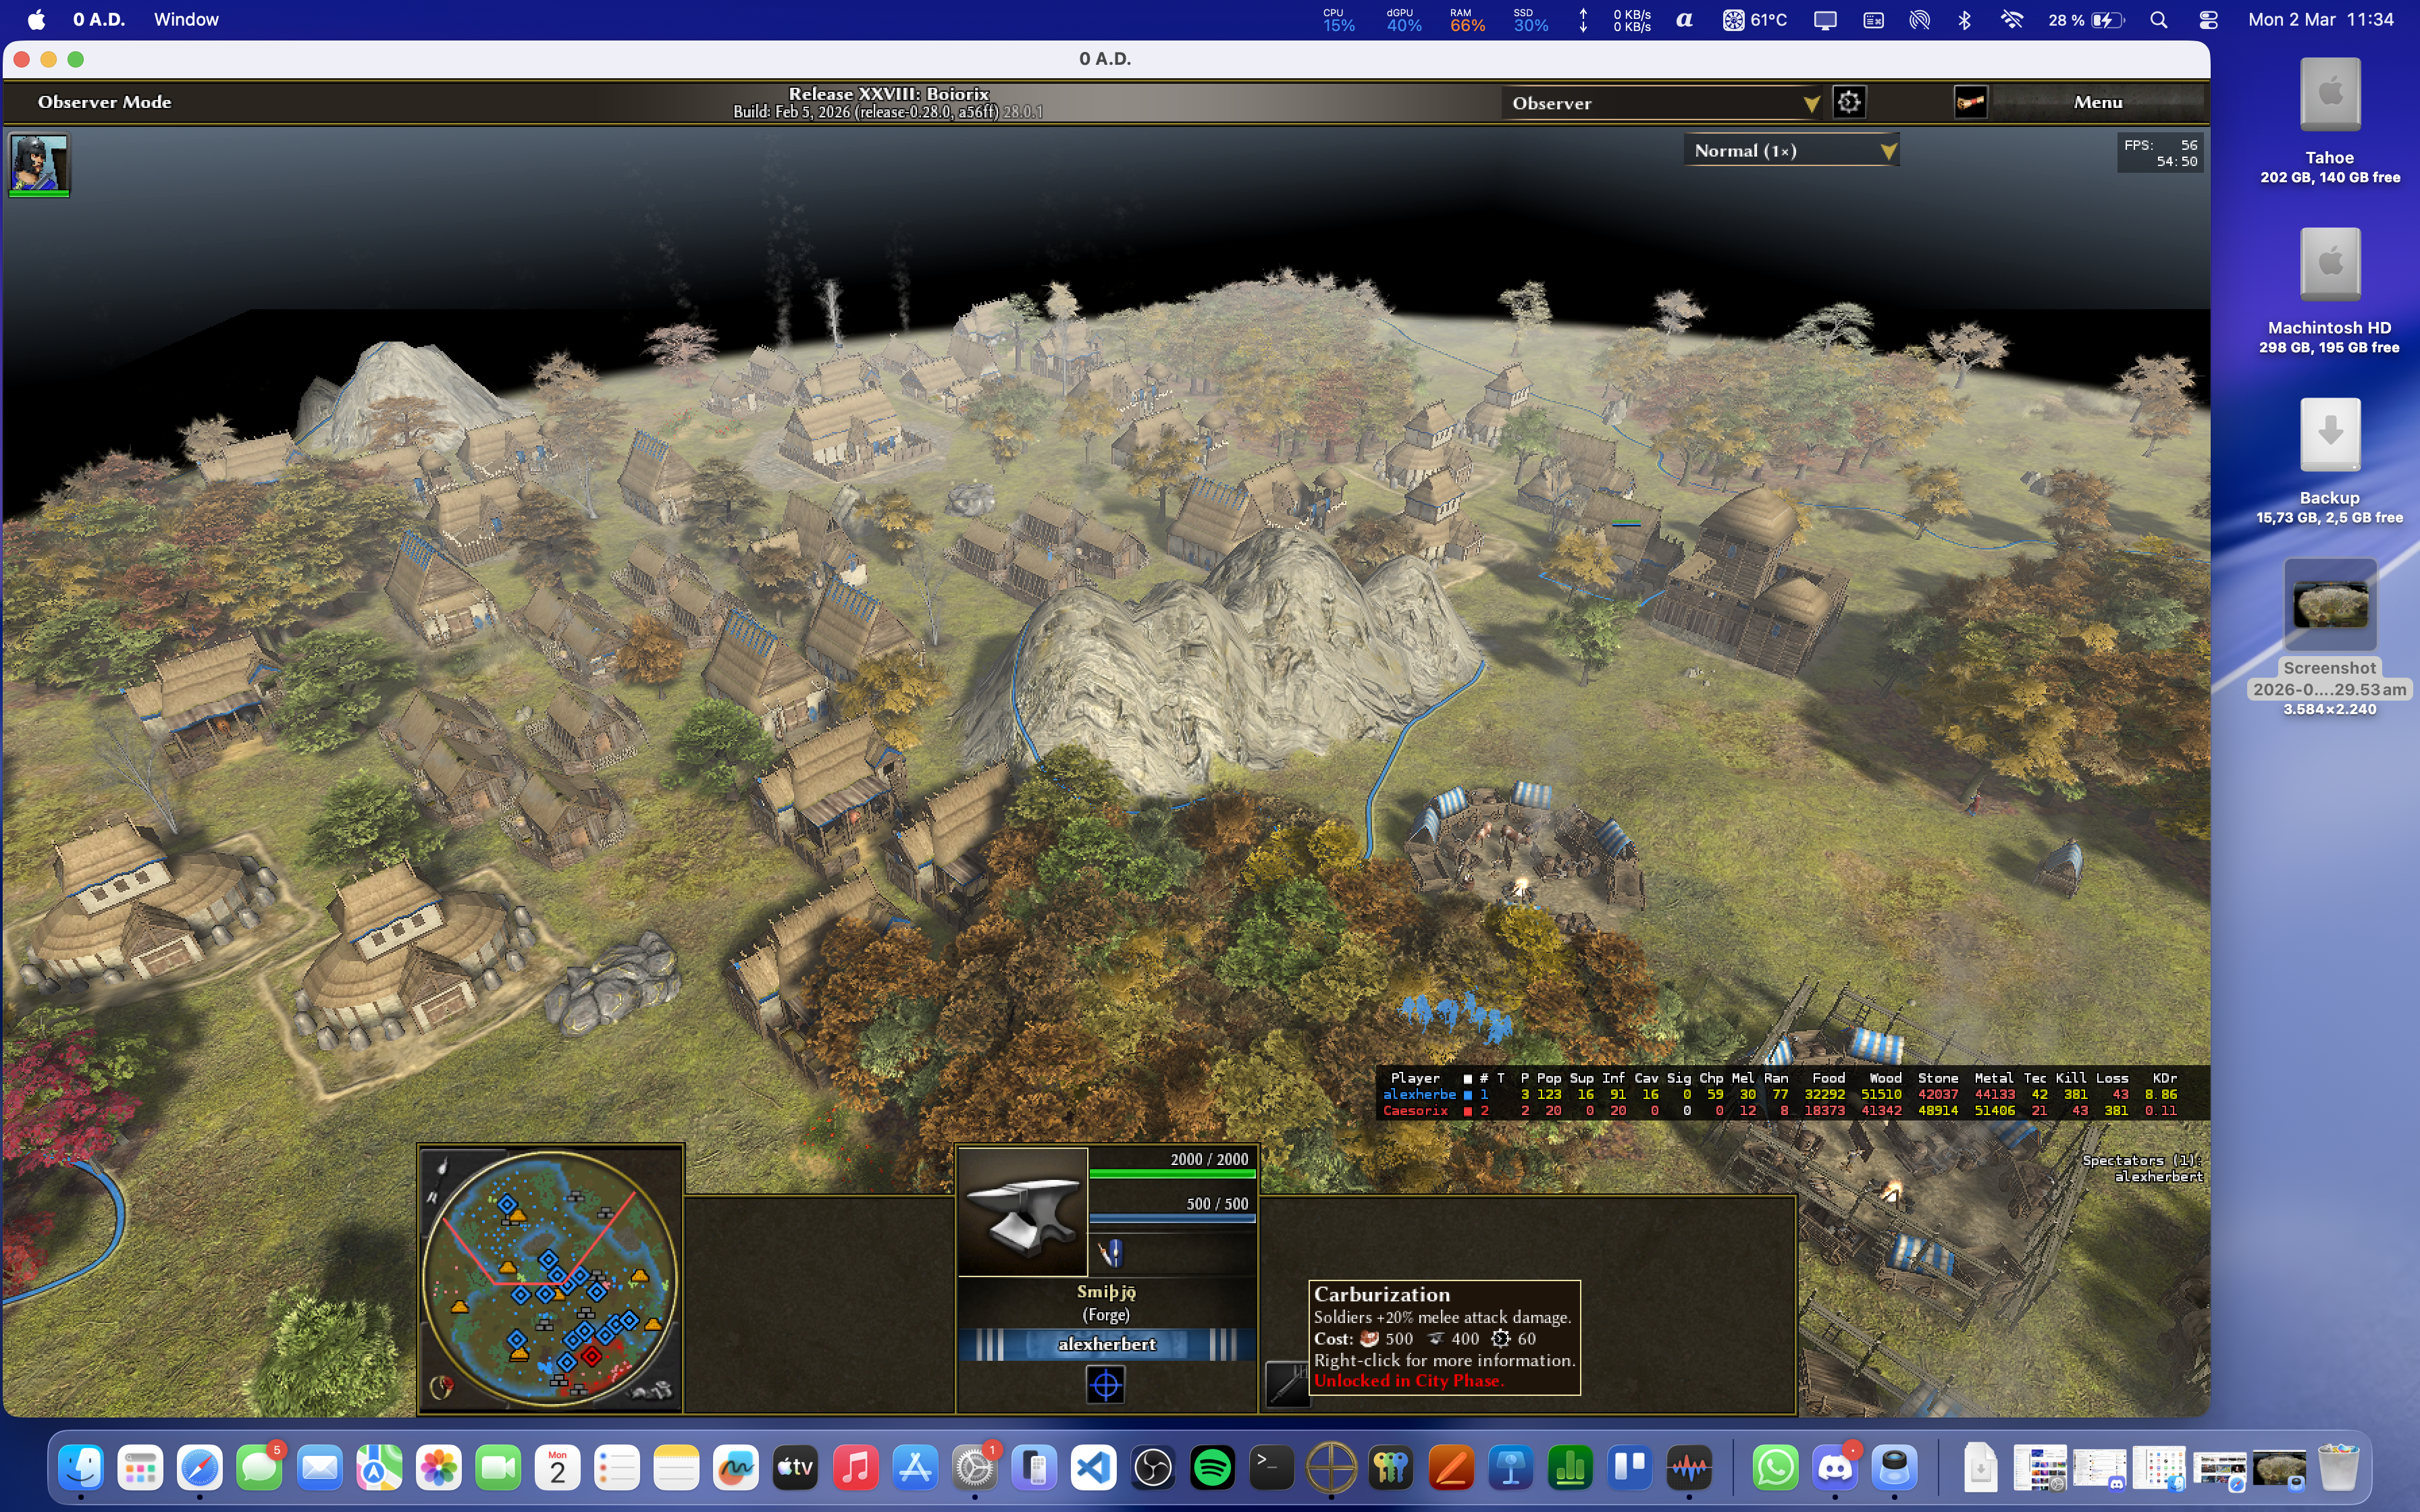This screenshot has width=2420, height=1512.
Task: Click the scroll icon beside Menu
Action: pyautogui.click(x=1970, y=102)
